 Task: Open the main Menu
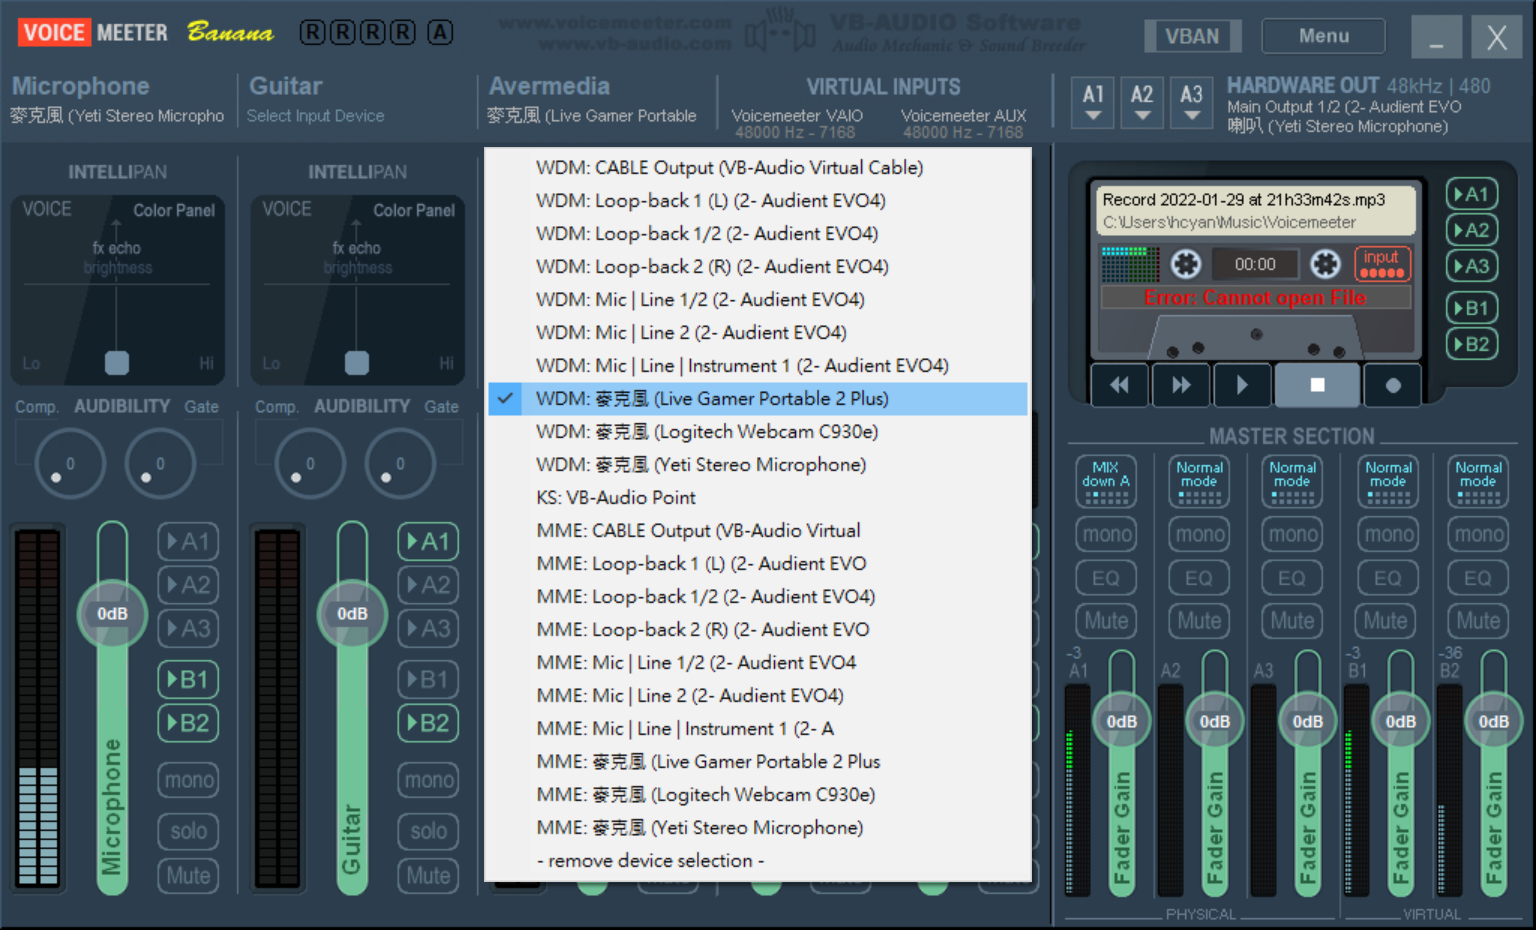pyautogui.click(x=1324, y=36)
